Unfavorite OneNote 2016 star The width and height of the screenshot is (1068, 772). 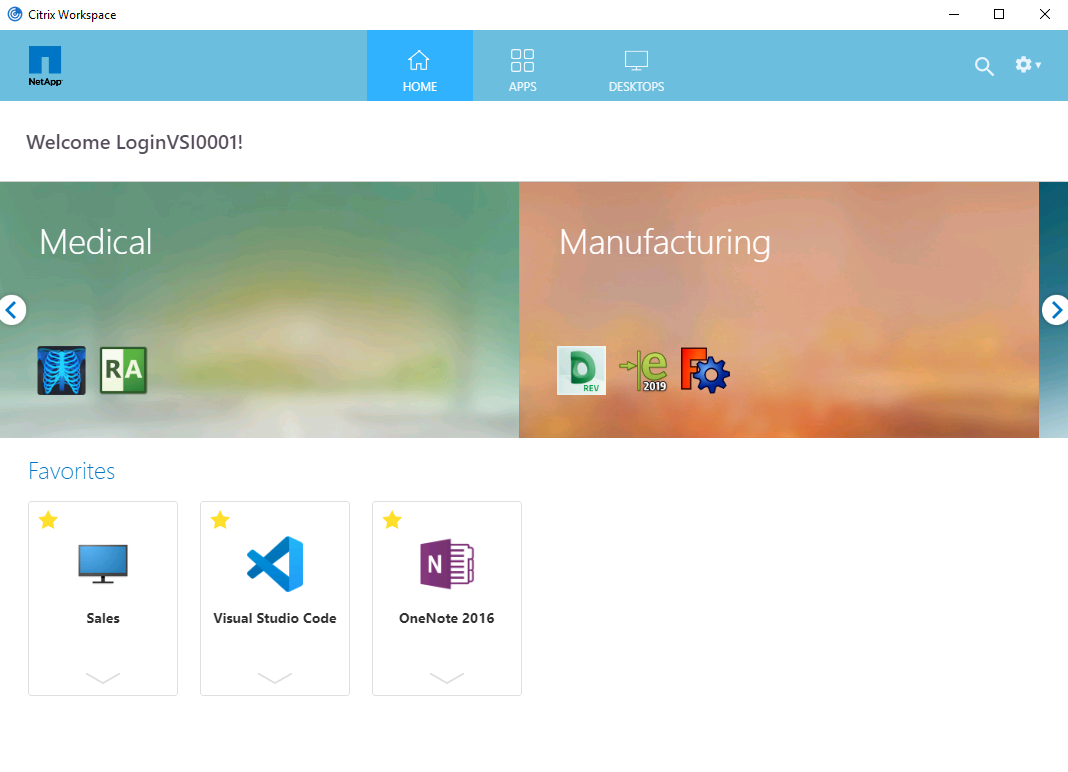coord(392,521)
